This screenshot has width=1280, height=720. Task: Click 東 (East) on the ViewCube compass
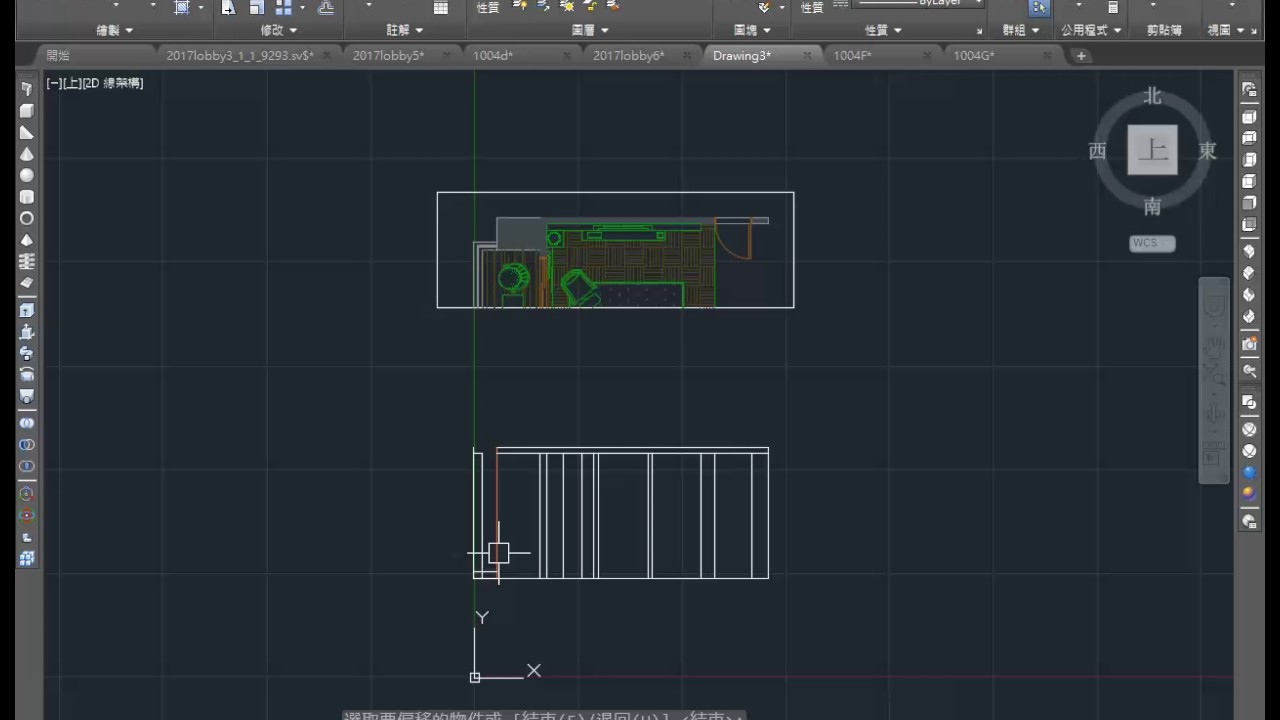click(1208, 151)
